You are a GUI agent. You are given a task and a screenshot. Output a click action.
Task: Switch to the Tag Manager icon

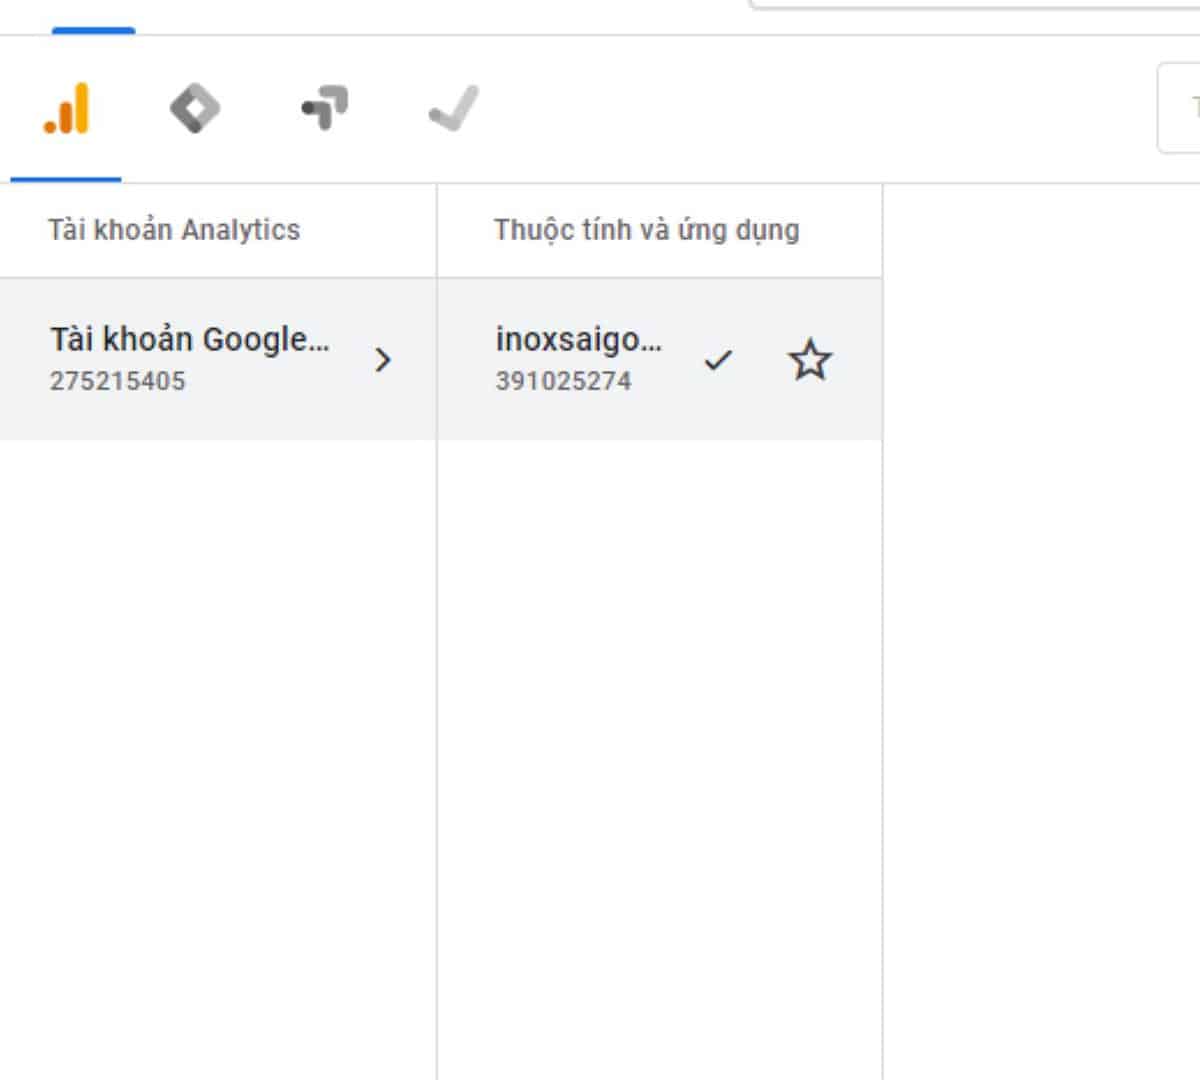click(194, 109)
